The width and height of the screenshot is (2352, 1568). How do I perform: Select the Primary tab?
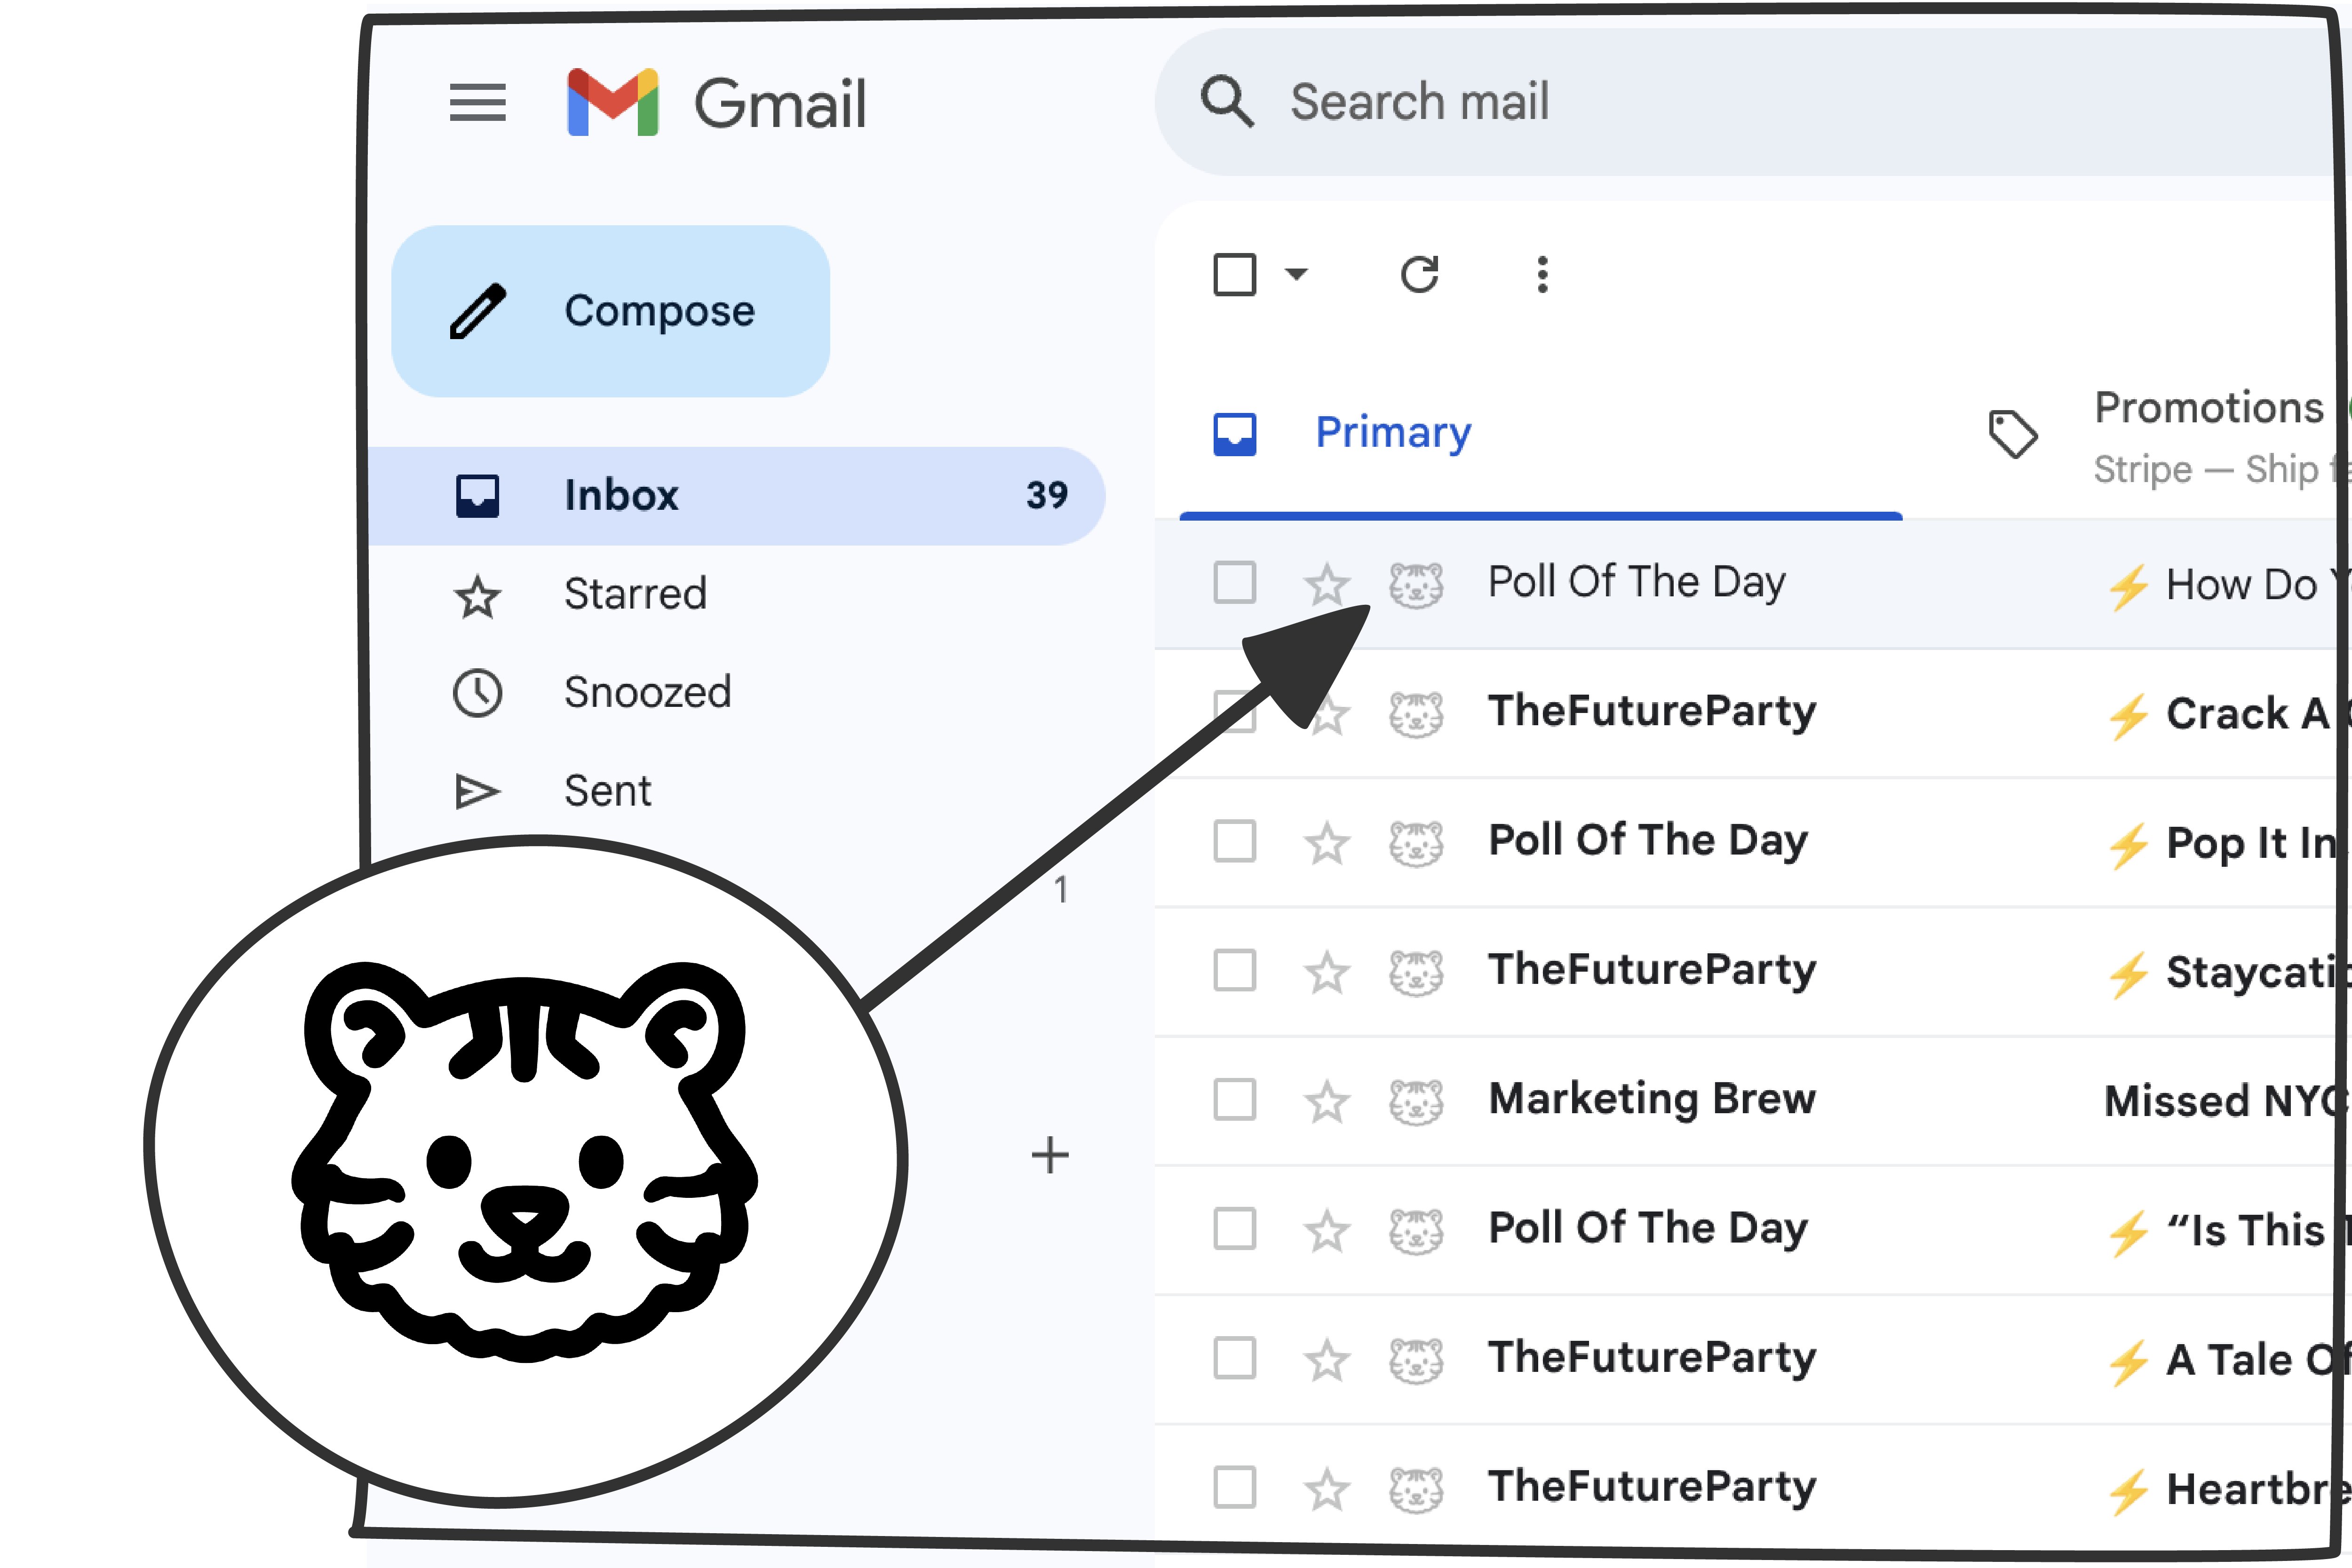[1392, 433]
